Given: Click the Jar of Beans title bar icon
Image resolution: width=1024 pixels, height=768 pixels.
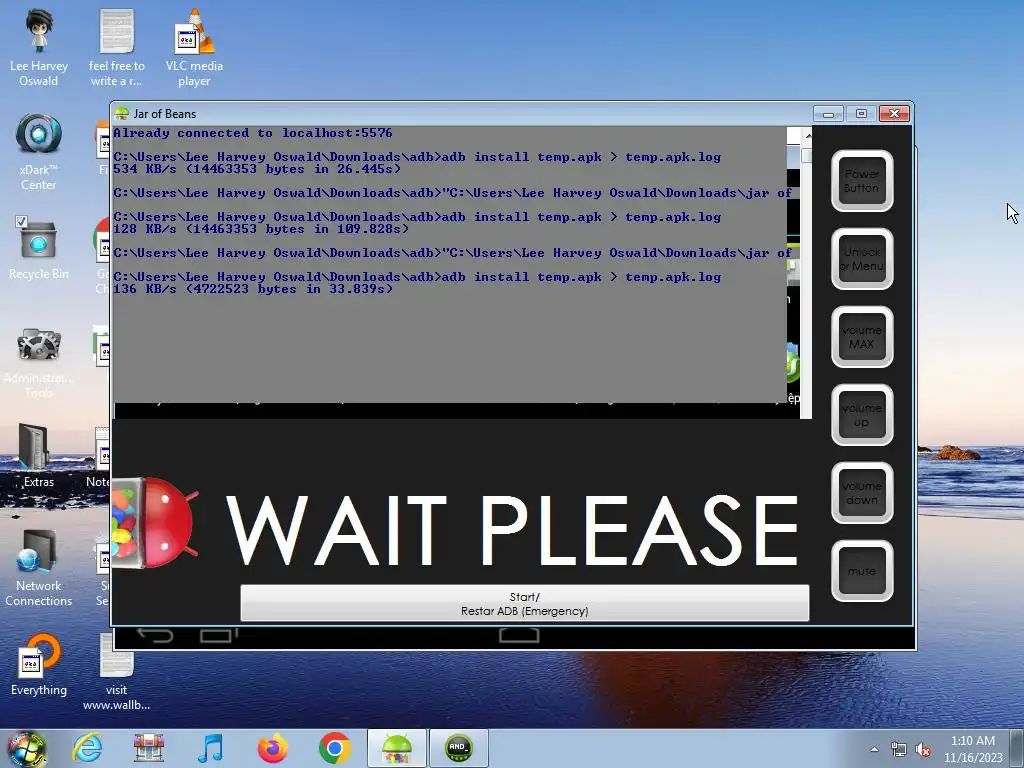Looking at the screenshot, I should click(121, 114).
